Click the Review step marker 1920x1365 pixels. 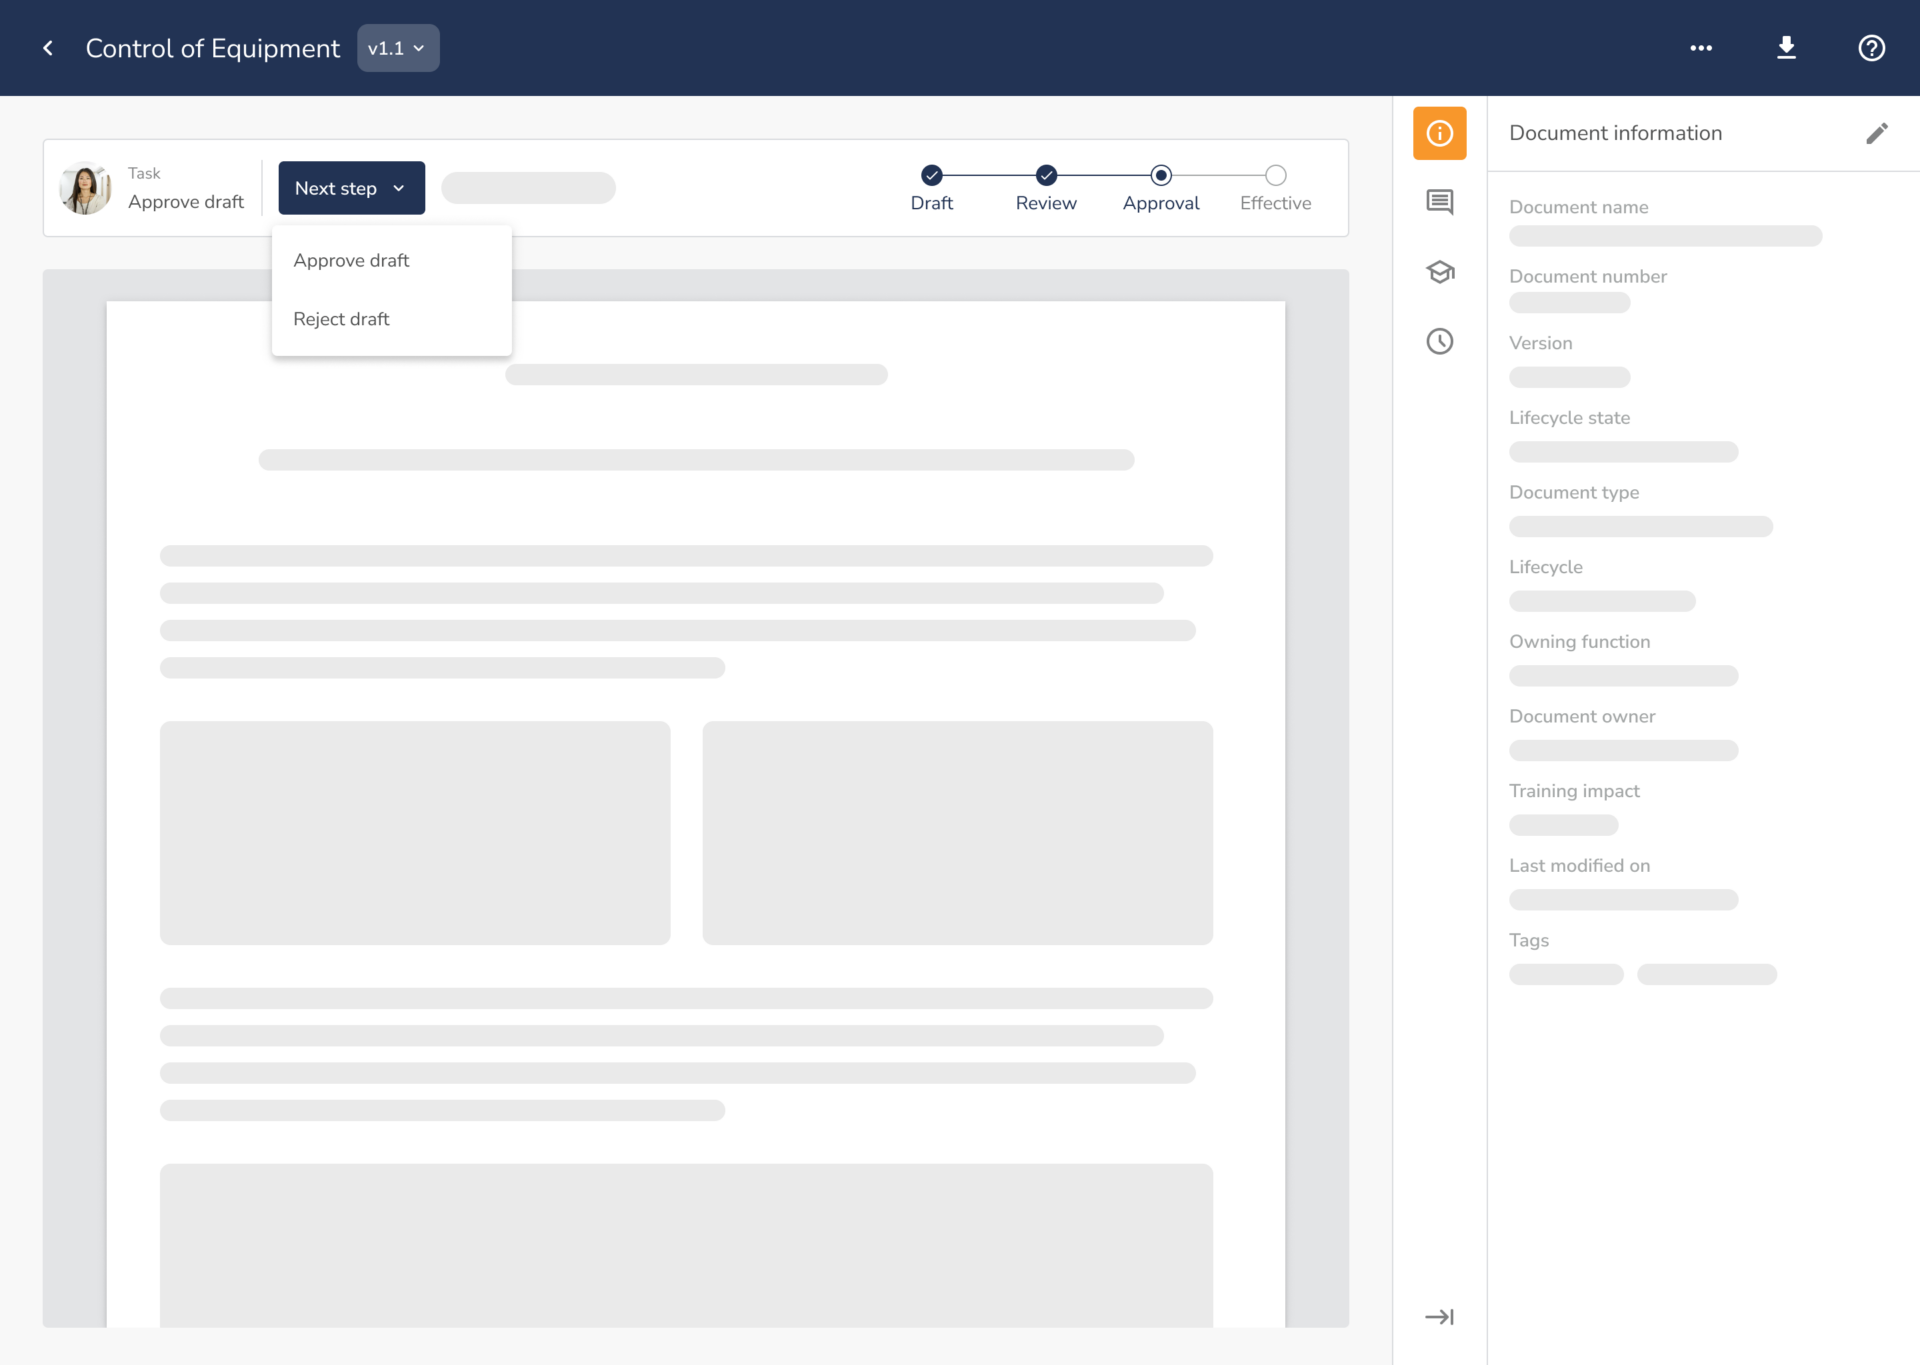[x=1046, y=176]
